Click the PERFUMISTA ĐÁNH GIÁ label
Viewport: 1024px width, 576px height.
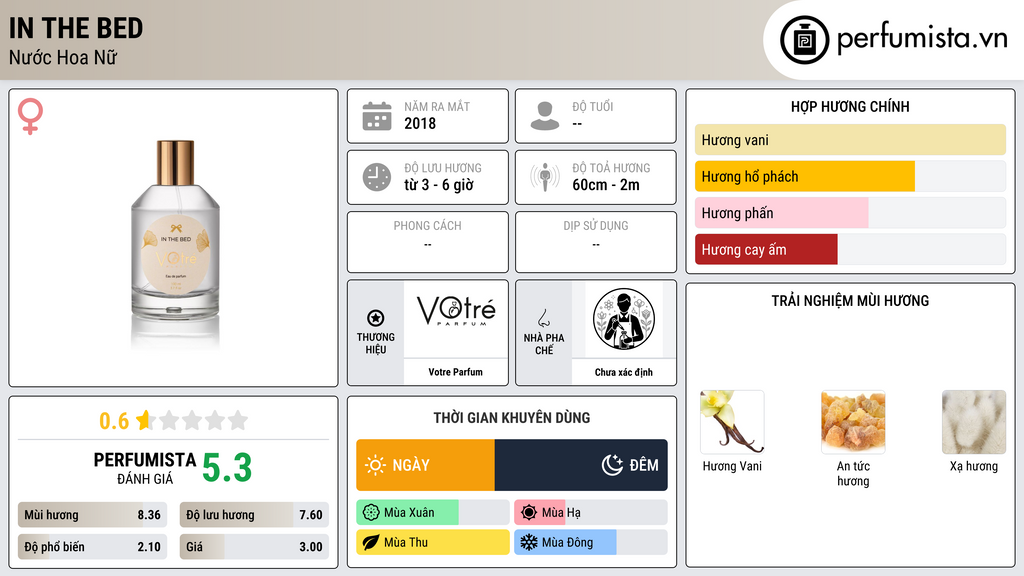point(145,468)
